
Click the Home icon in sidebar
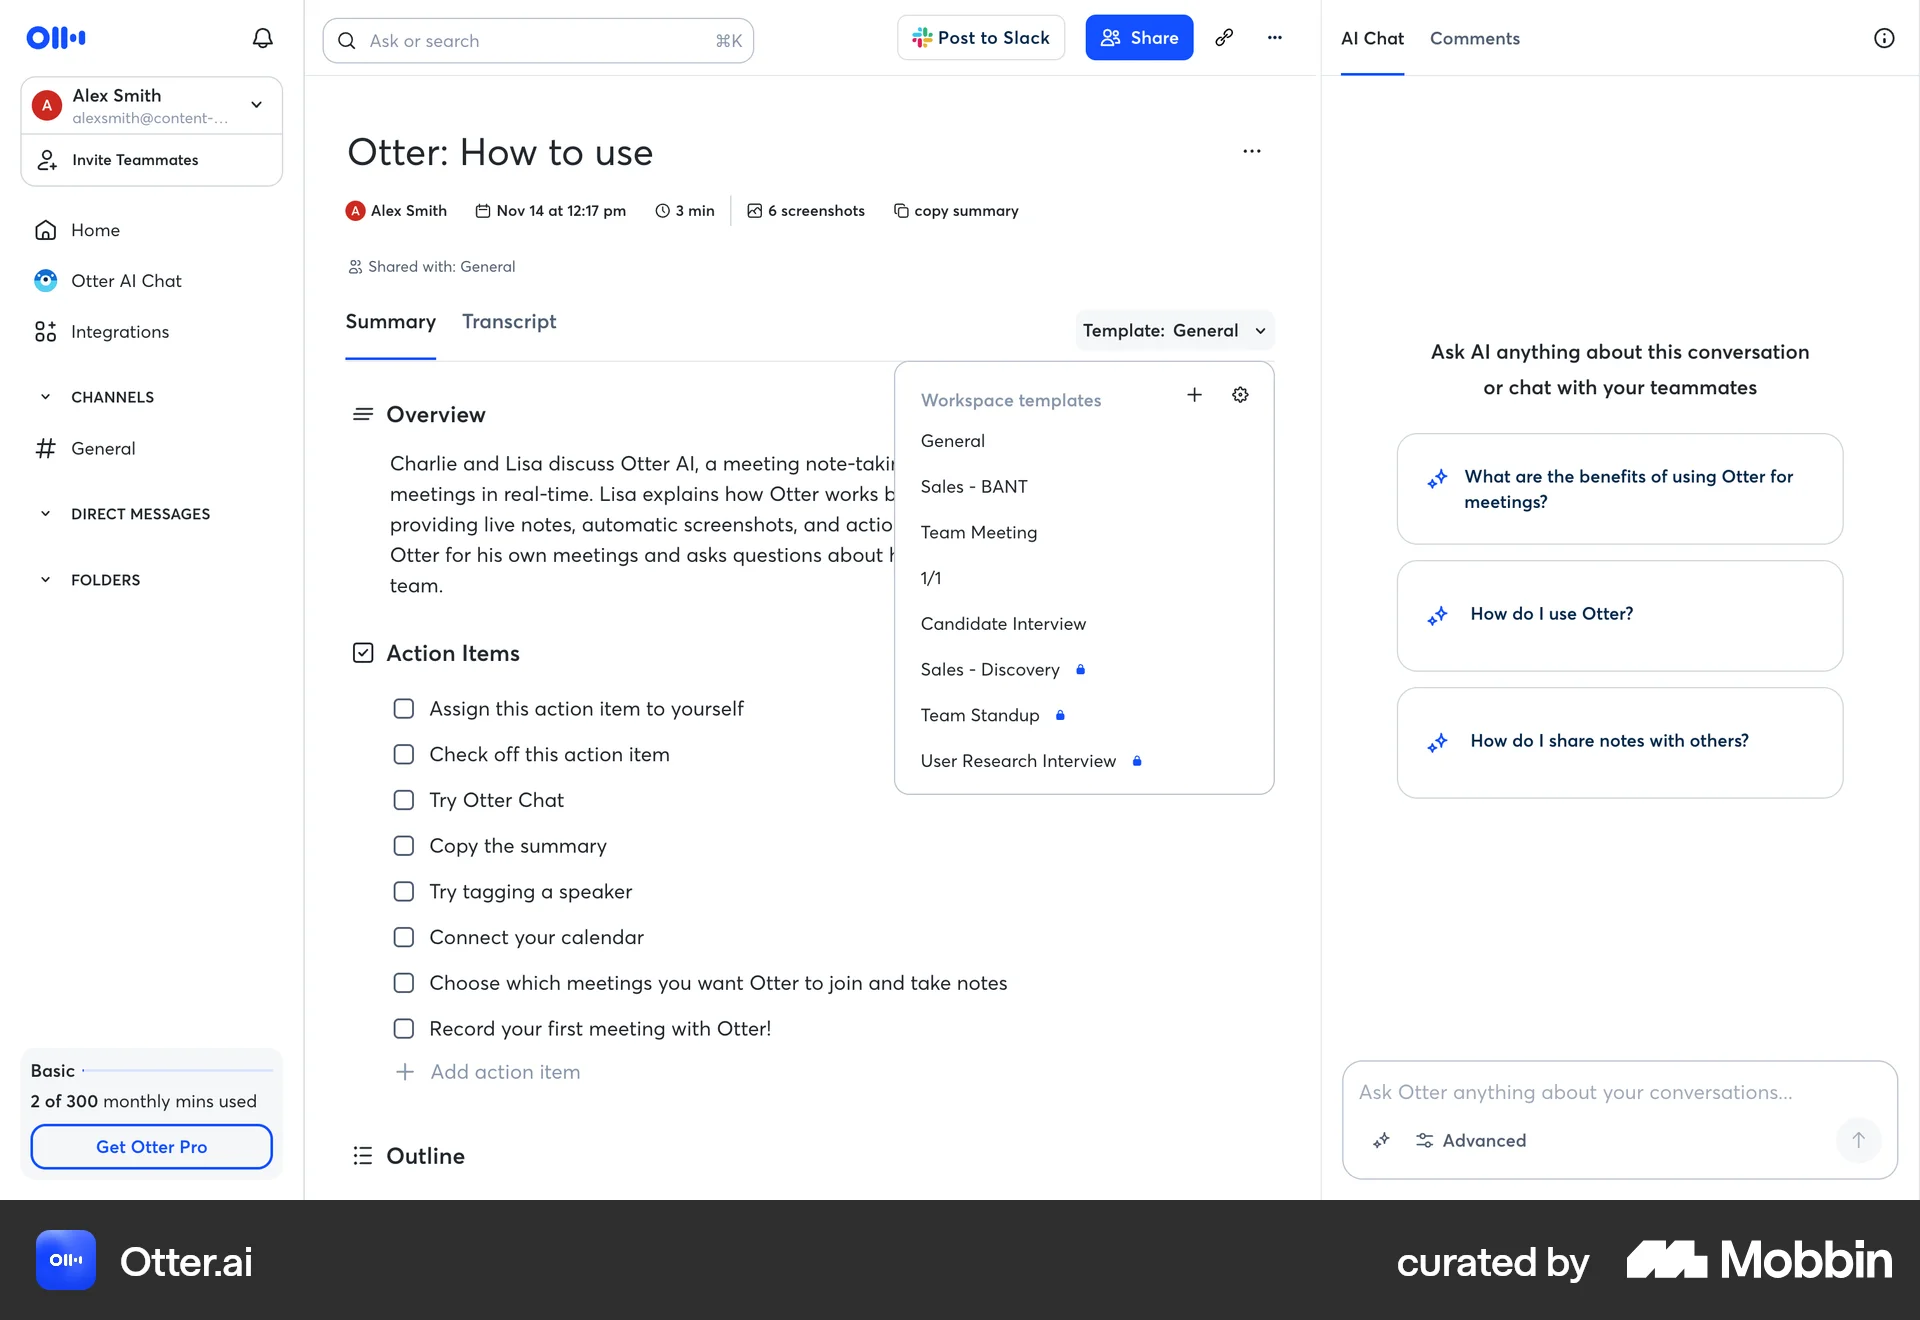coord(45,230)
